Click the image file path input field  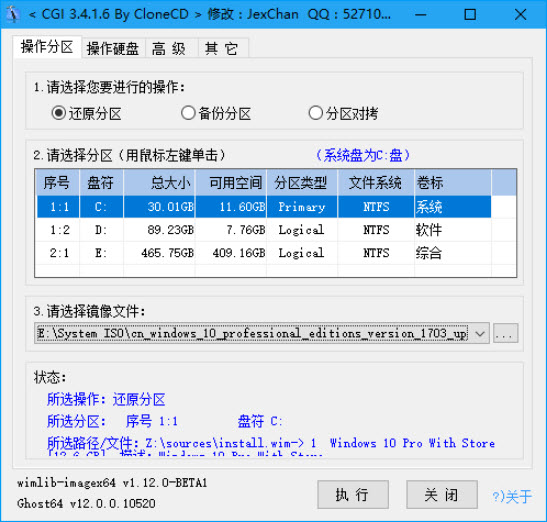pyautogui.click(x=253, y=334)
